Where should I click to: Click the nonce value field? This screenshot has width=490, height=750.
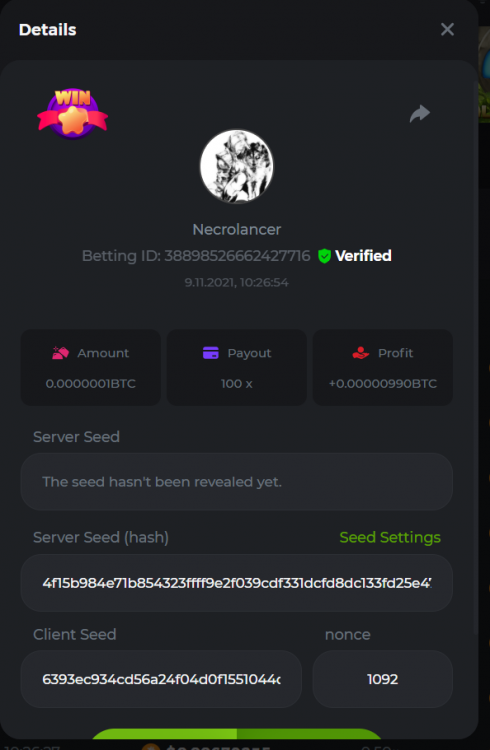tap(382, 679)
